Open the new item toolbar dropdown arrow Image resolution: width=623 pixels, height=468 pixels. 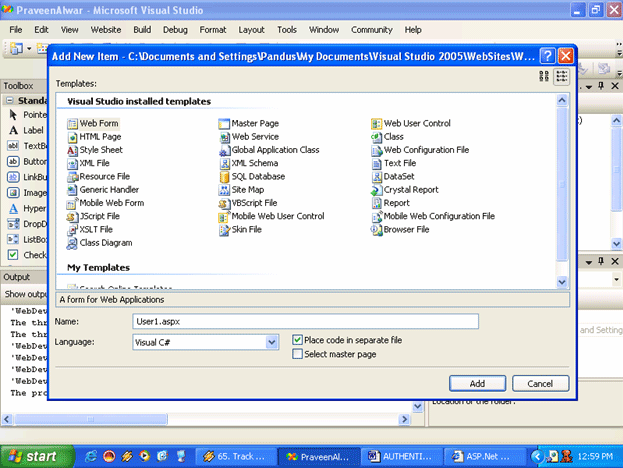(x=29, y=49)
